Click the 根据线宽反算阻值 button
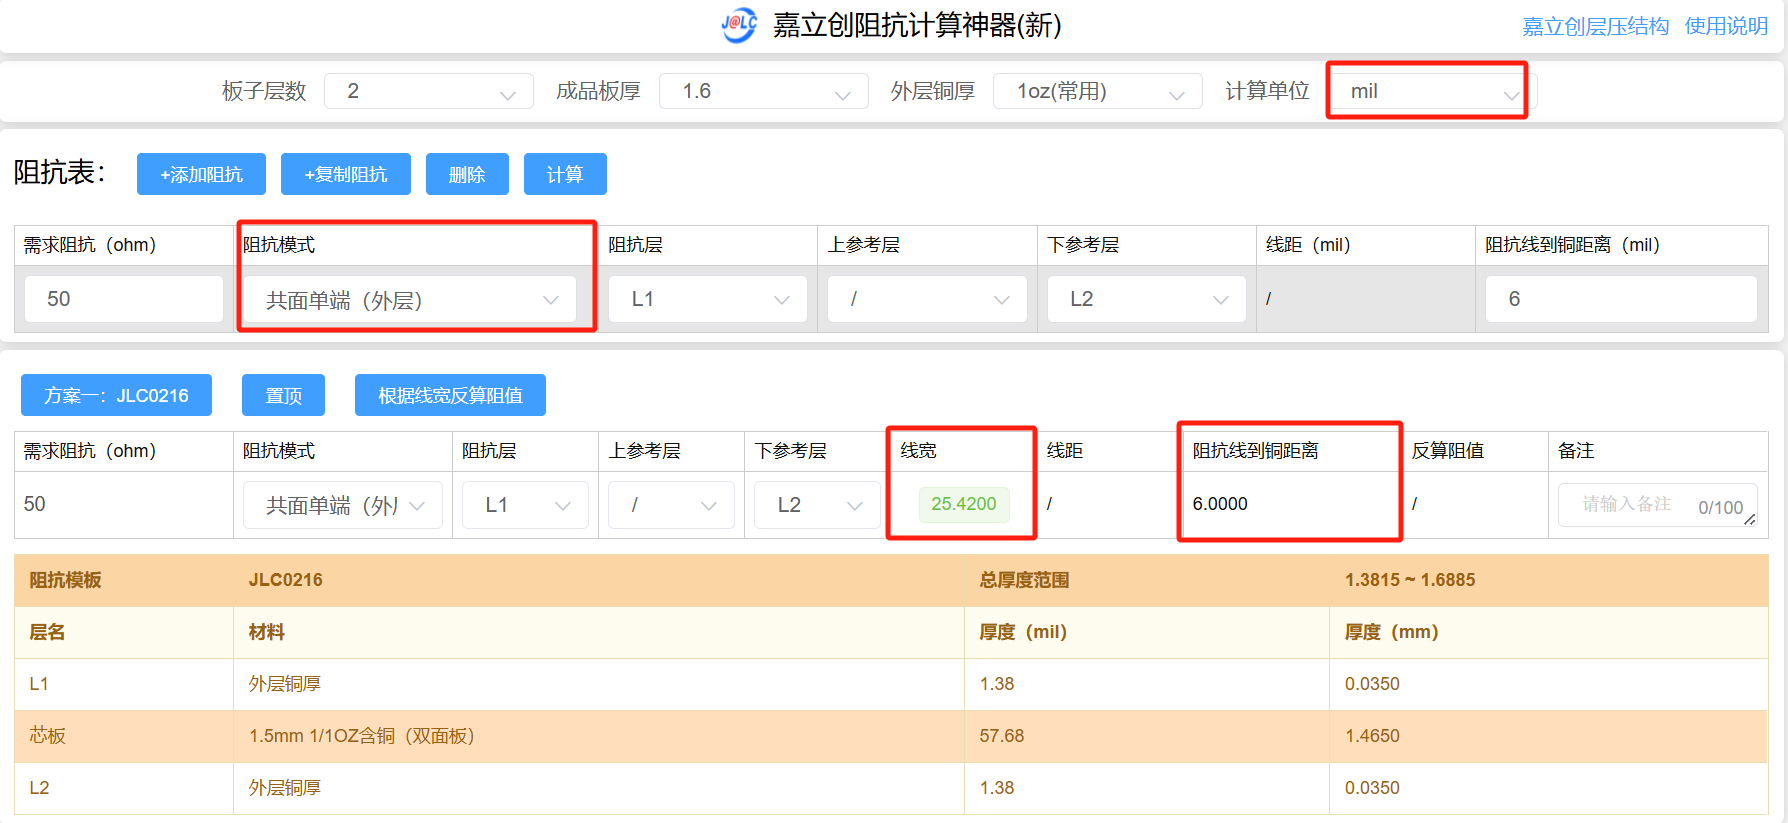Image resolution: width=1788 pixels, height=823 pixels. [450, 395]
